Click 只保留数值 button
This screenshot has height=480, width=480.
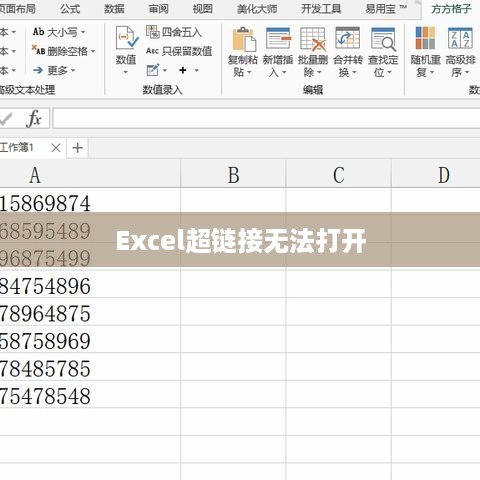click(x=179, y=51)
